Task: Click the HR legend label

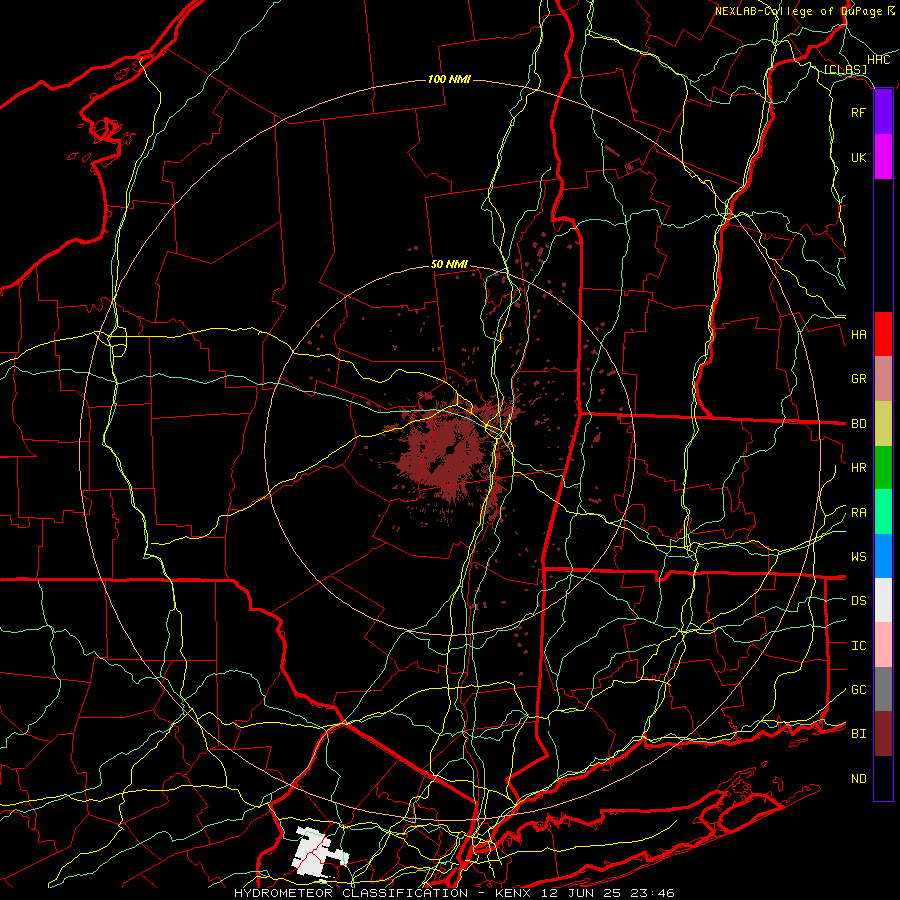Action: tap(858, 468)
